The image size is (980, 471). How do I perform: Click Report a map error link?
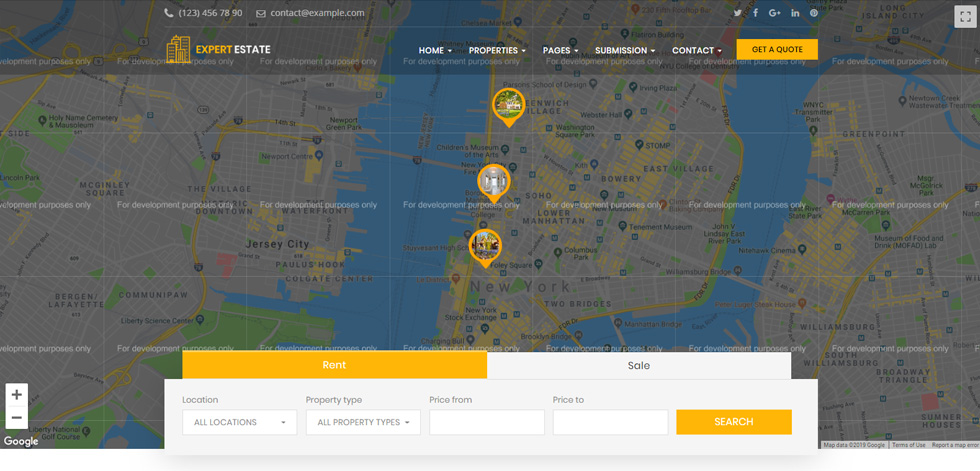tap(955, 445)
